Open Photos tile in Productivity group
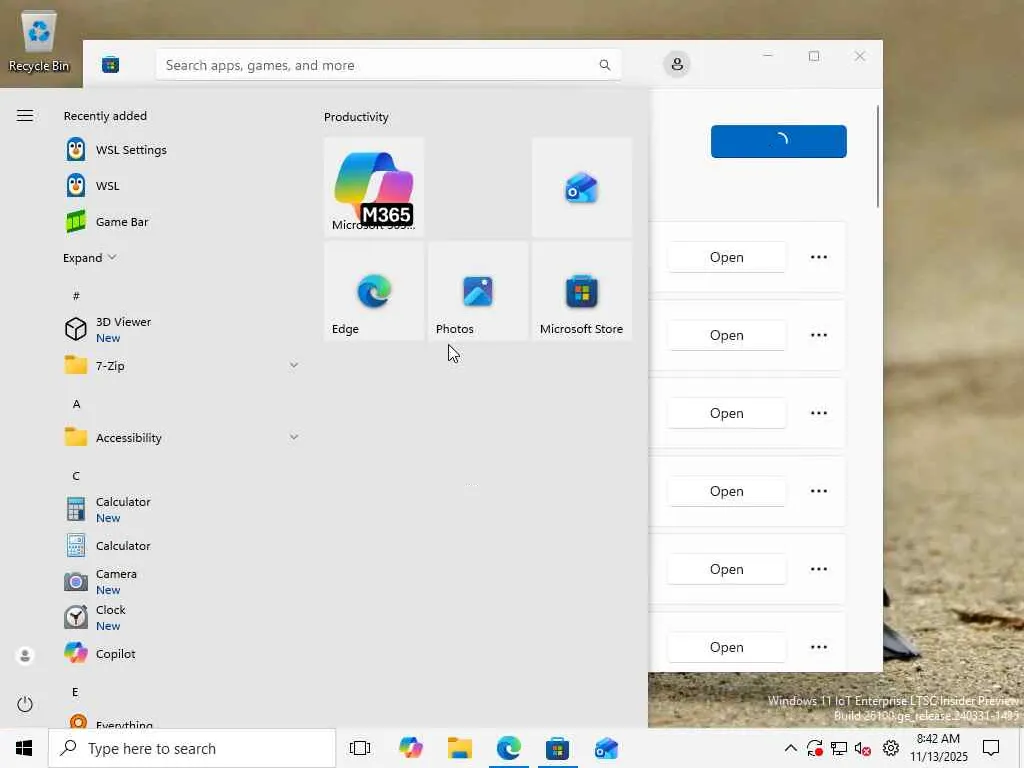This screenshot has height=768, width=1024. 477,291
